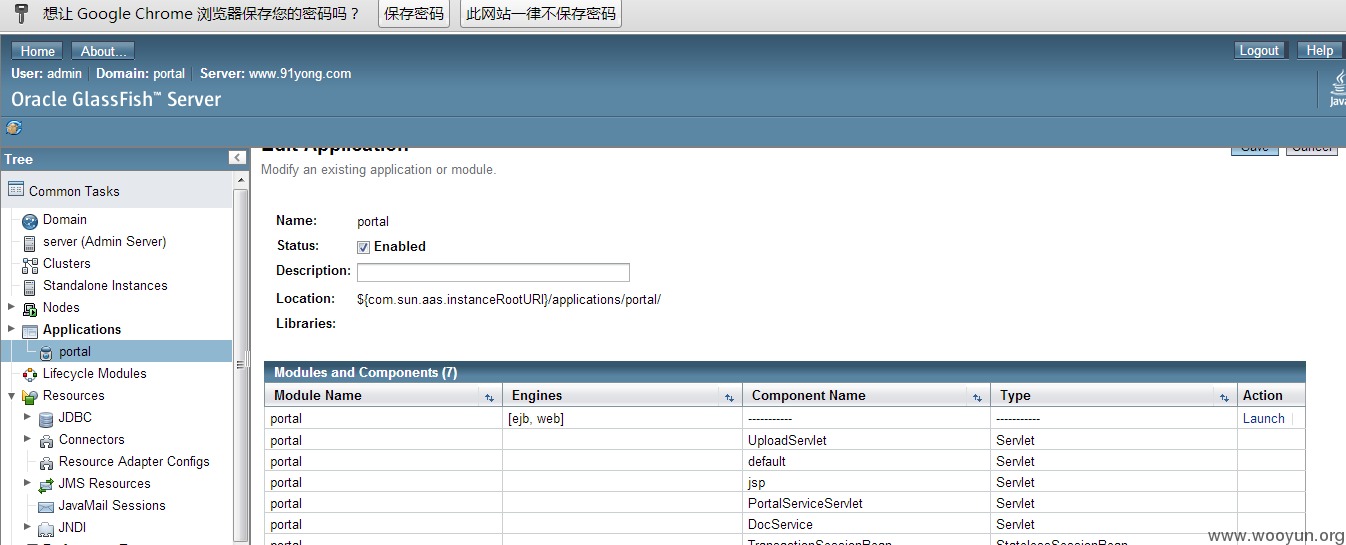Open JavaMail Sessions node
This screenshot has height=545, width=1346.
point(112,505)
